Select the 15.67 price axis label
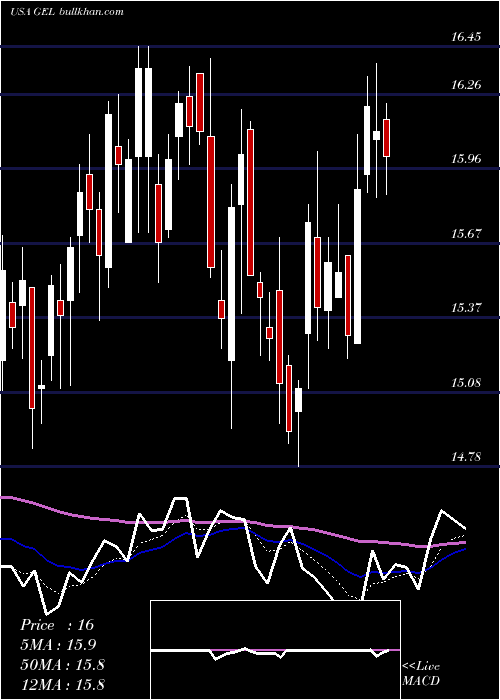The width and height of the screenshot is (500, 700). 466,233
